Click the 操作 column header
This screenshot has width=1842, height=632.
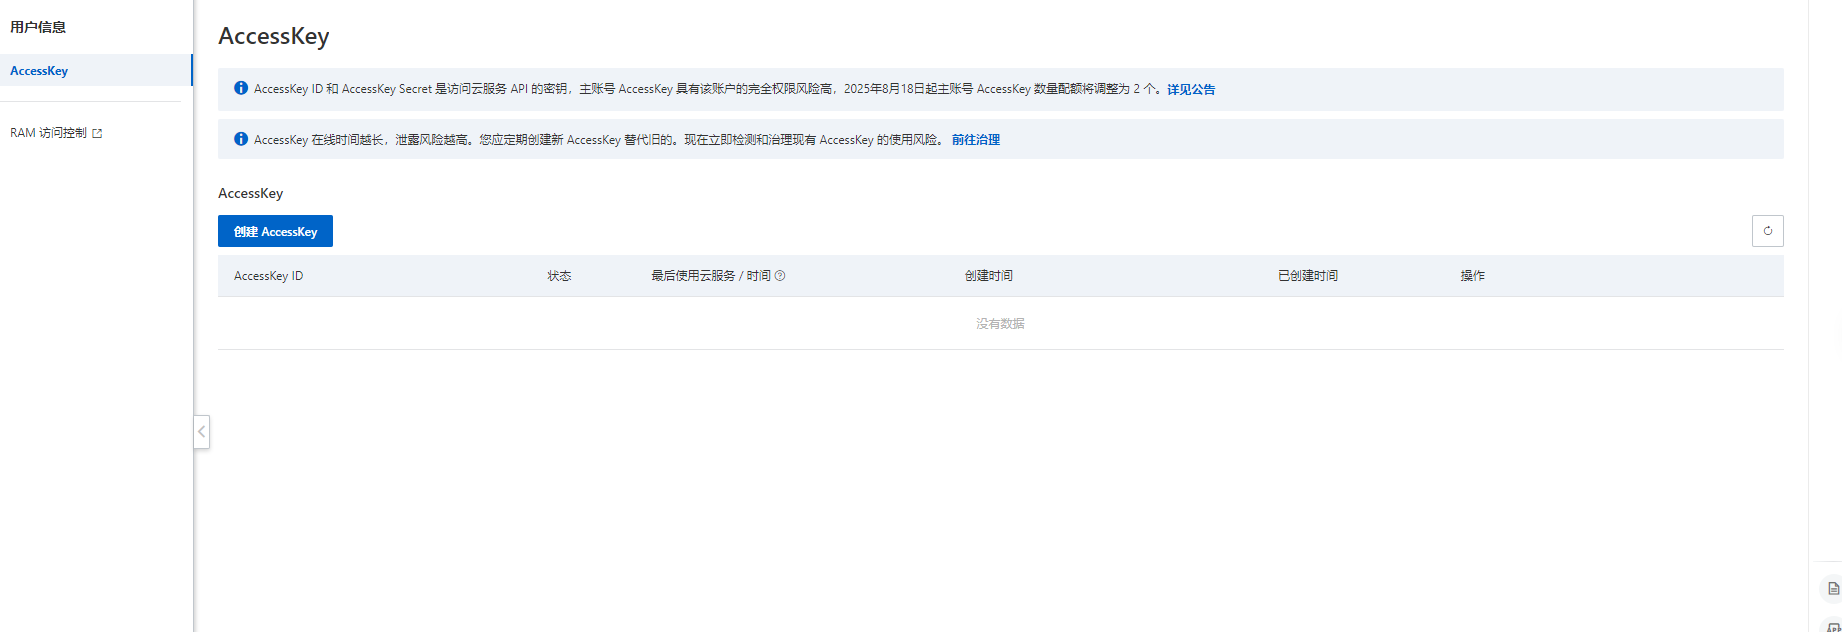point(1472,276)
